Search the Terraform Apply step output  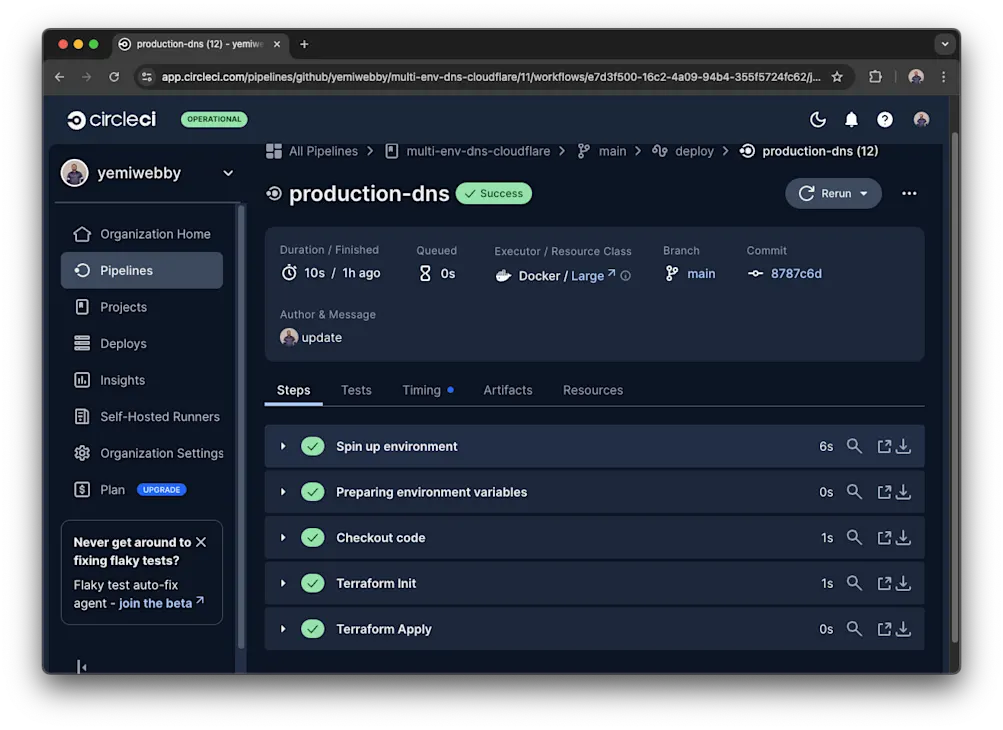(x=855, y=629)
